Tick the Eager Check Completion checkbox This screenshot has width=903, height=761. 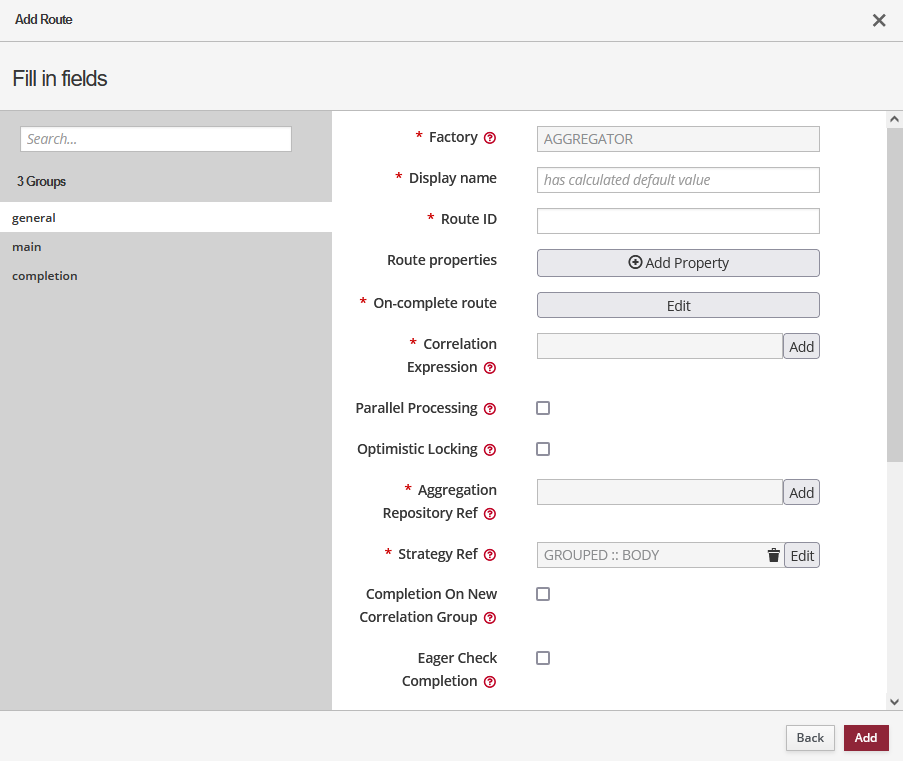point(543,658)
